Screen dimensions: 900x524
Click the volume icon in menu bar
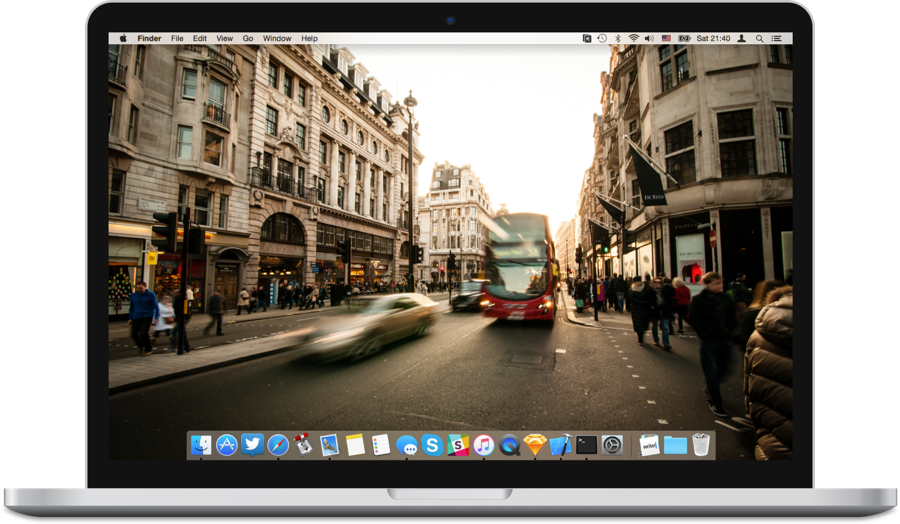pos(649,38)
